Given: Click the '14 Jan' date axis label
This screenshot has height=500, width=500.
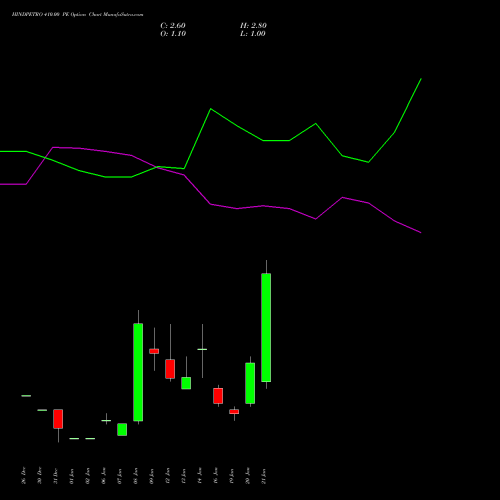Looking at the screenshot, I should click(x=200, y=476).
